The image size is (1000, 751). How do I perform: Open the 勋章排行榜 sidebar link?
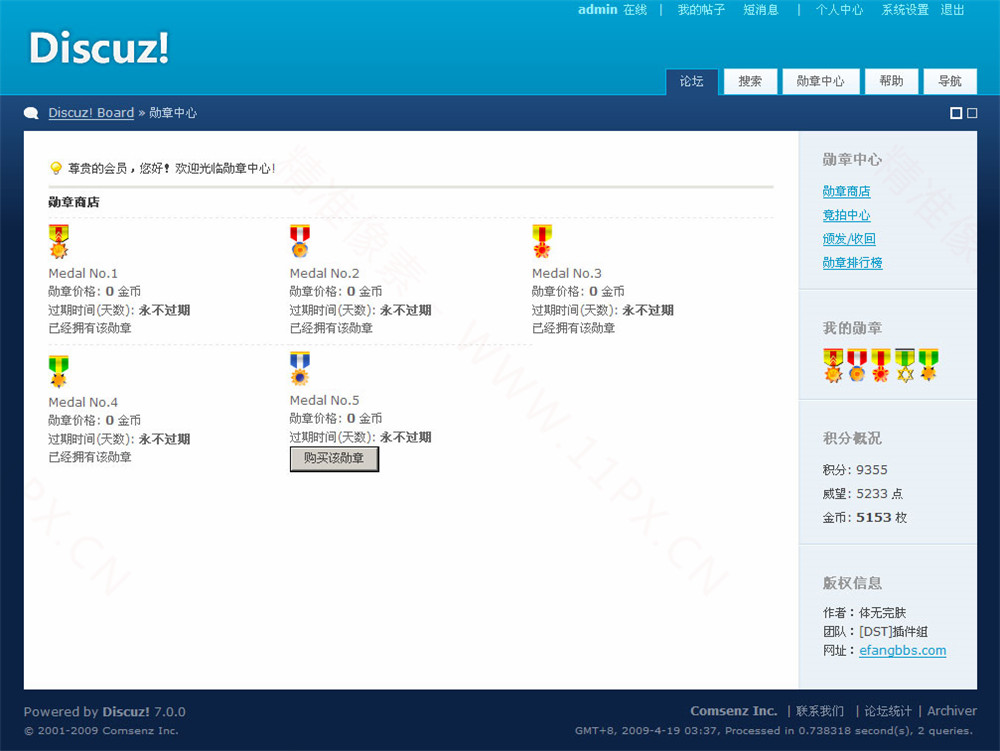[853, 263]
